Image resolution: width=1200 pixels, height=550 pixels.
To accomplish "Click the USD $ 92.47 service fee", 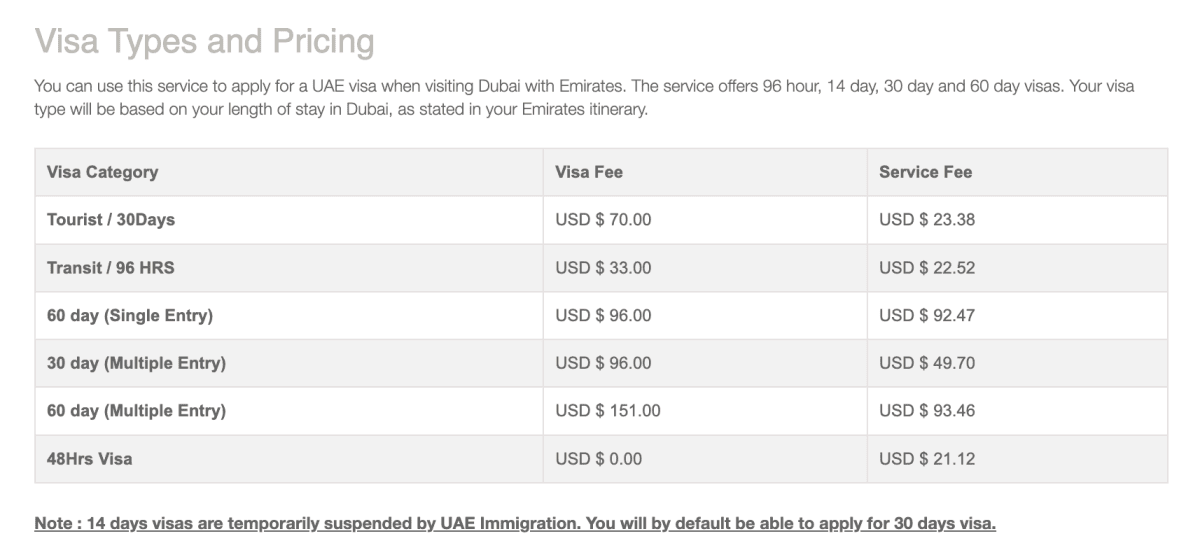I will coord(927,316).
